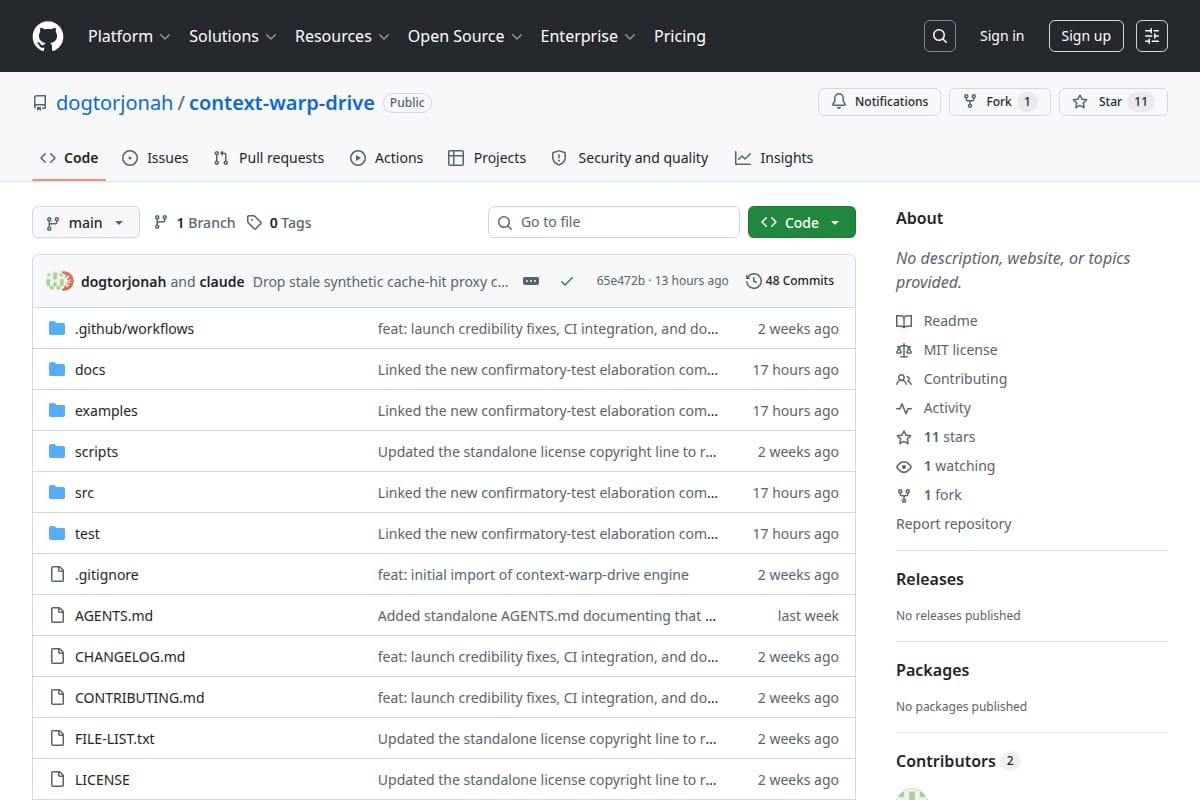The height and width of the screenshot is (800, 1200).
Task: Click AGENTS.md commit message 'Added standalone AGENTS.md'
Action: (x=547, y=616)
